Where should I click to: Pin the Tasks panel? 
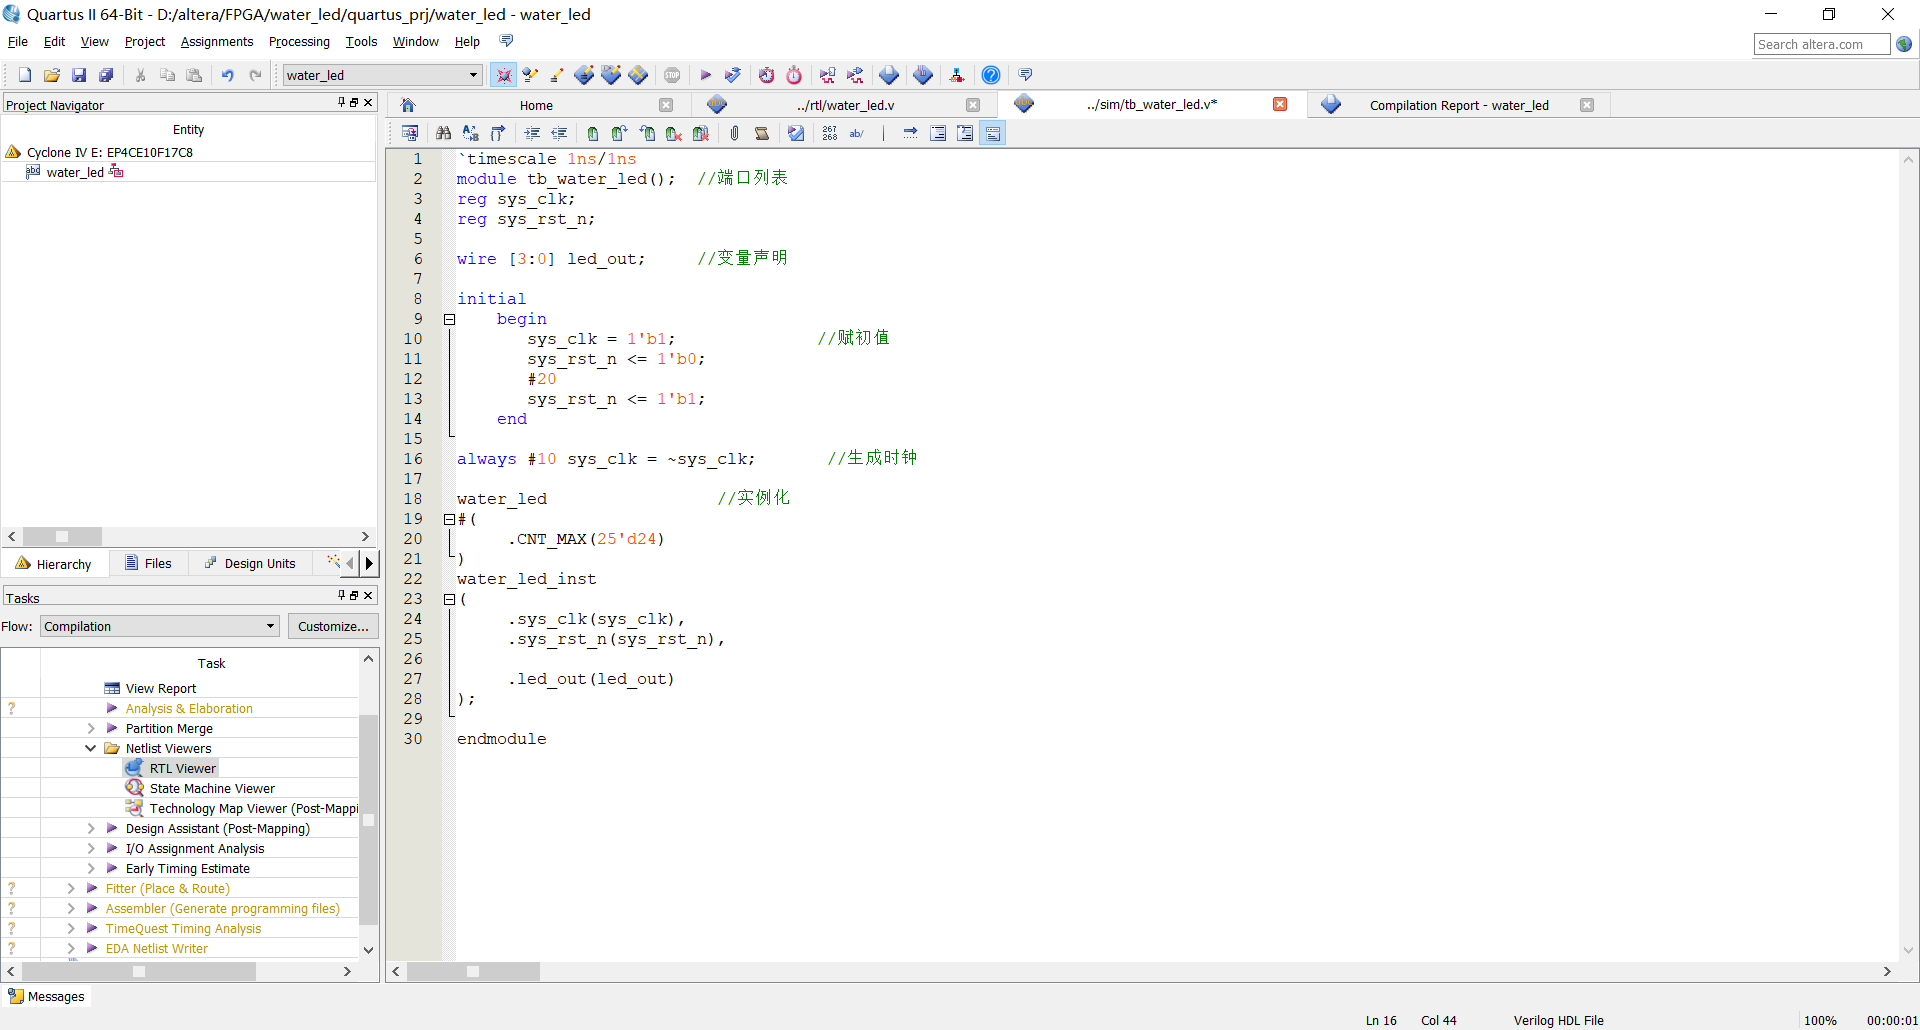pos(341,595)
